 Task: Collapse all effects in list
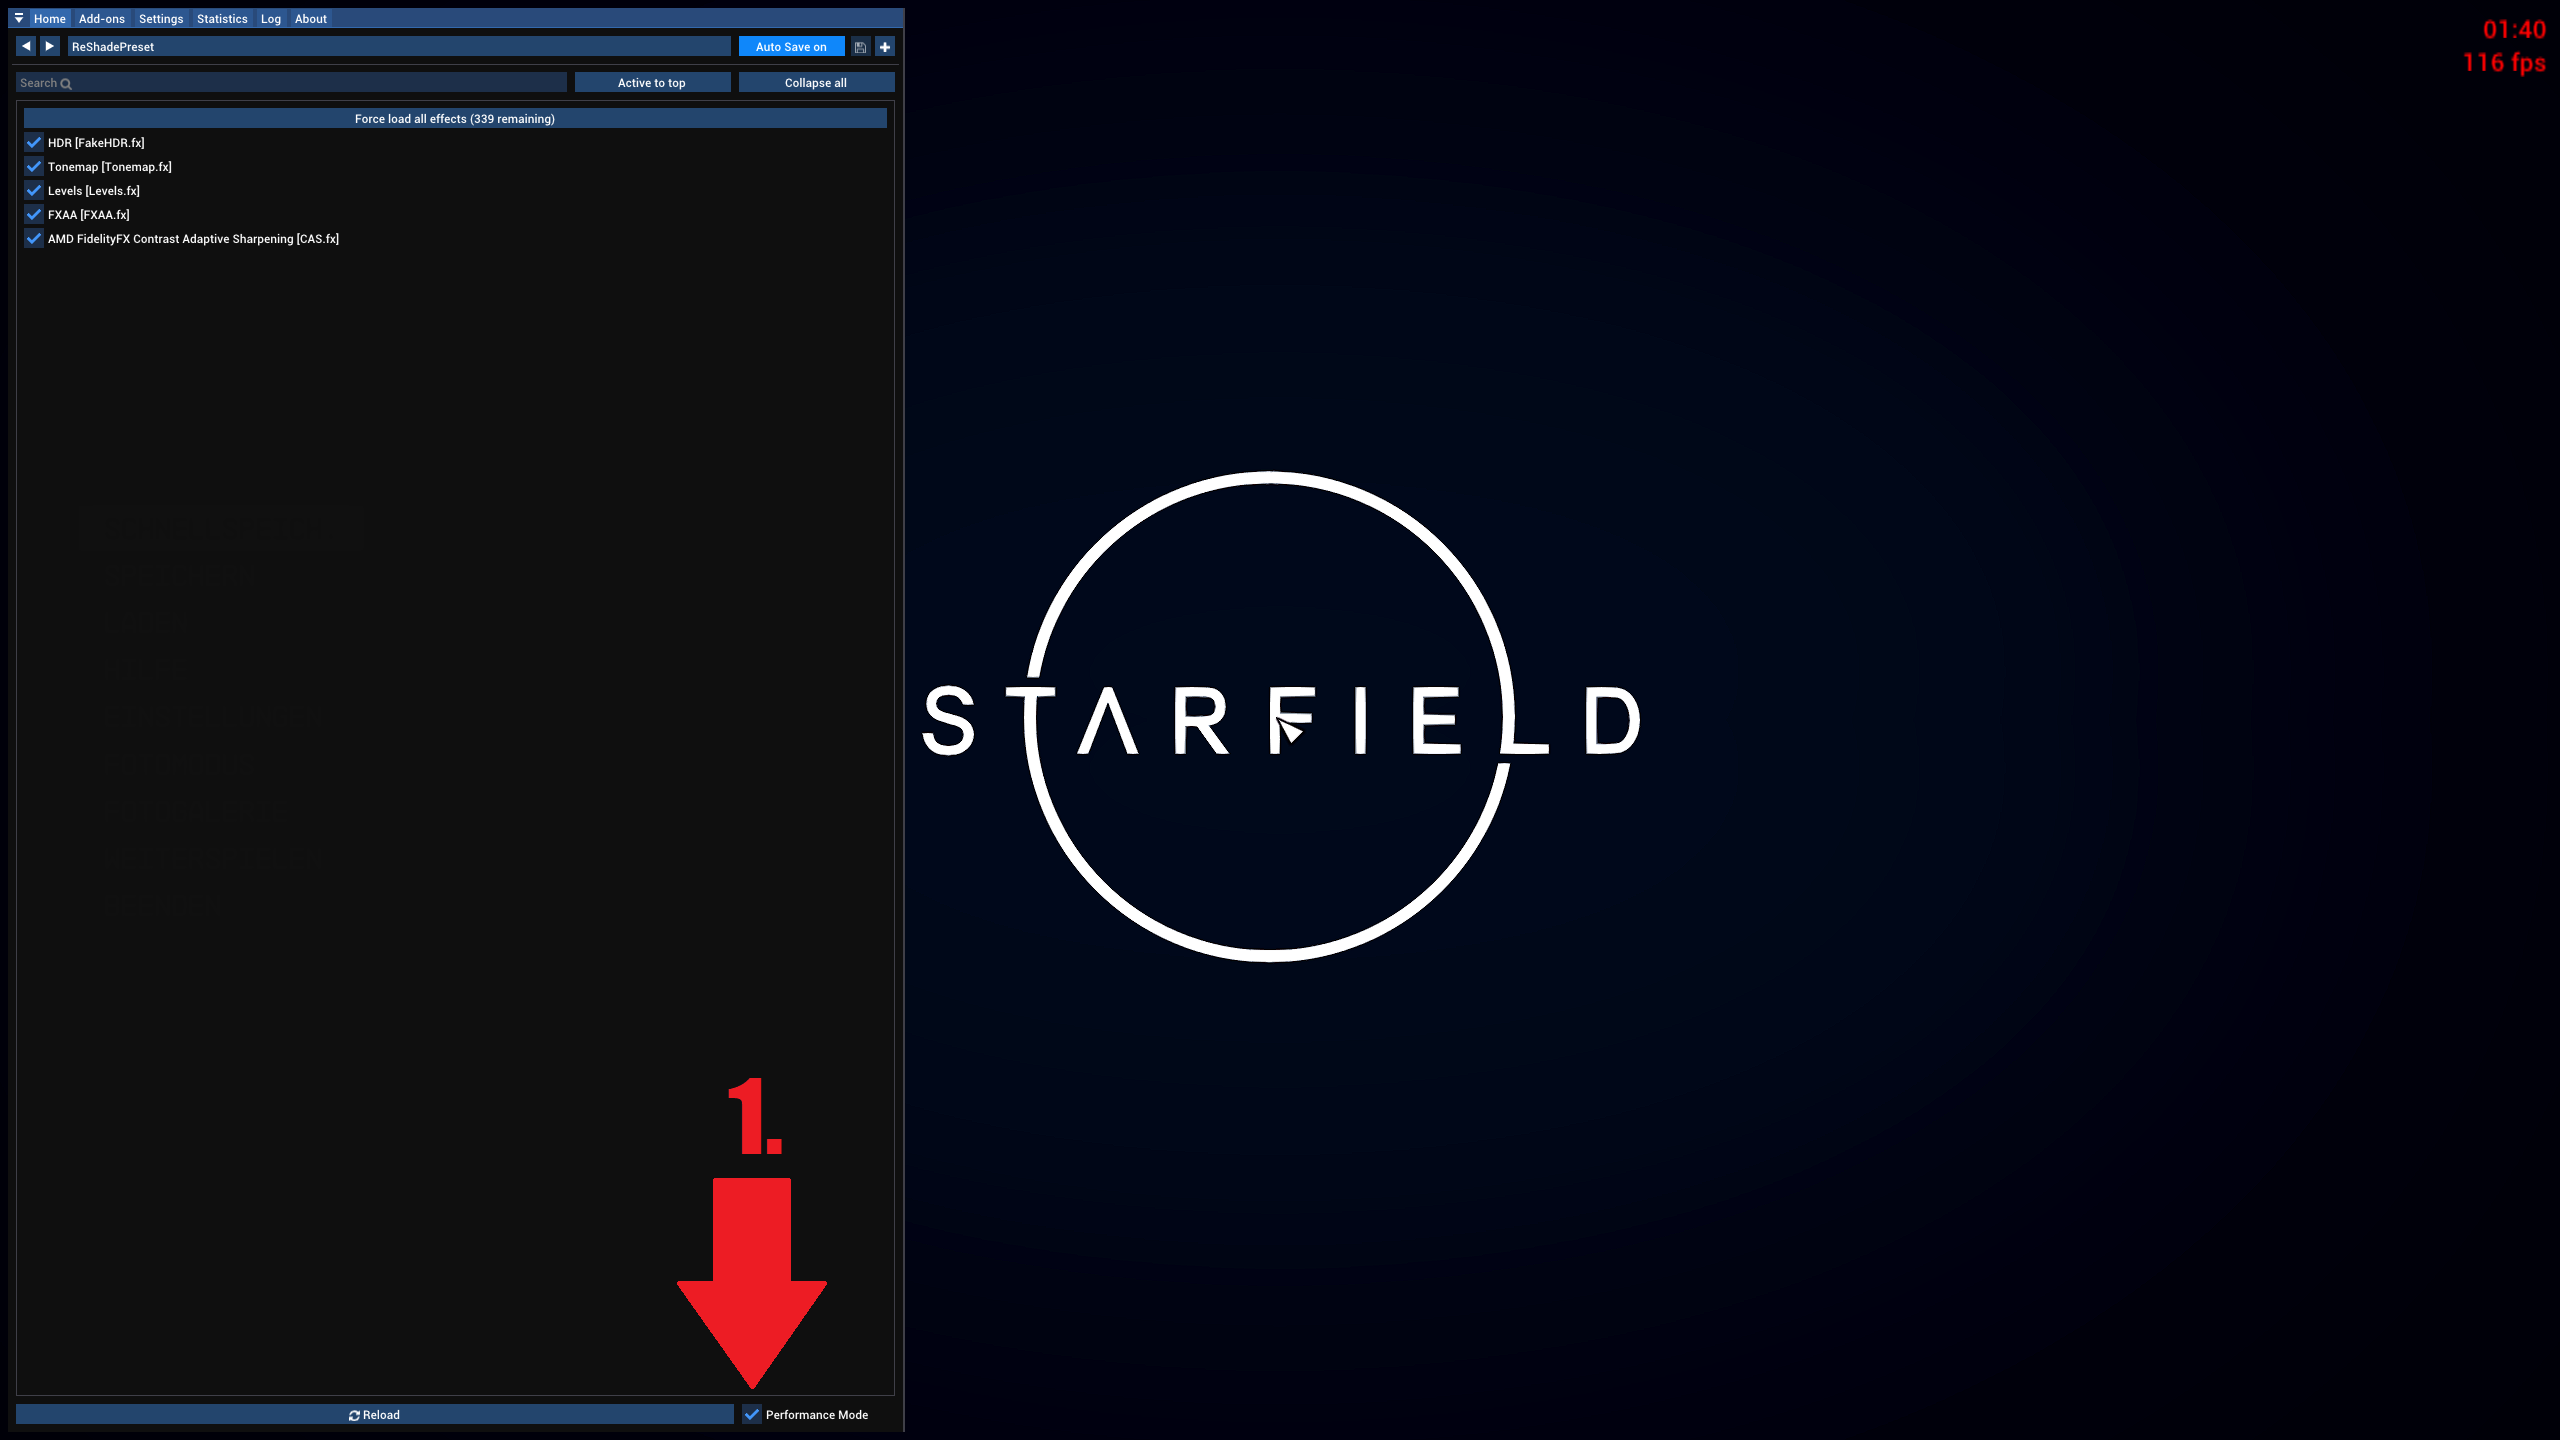pos(816,83)
